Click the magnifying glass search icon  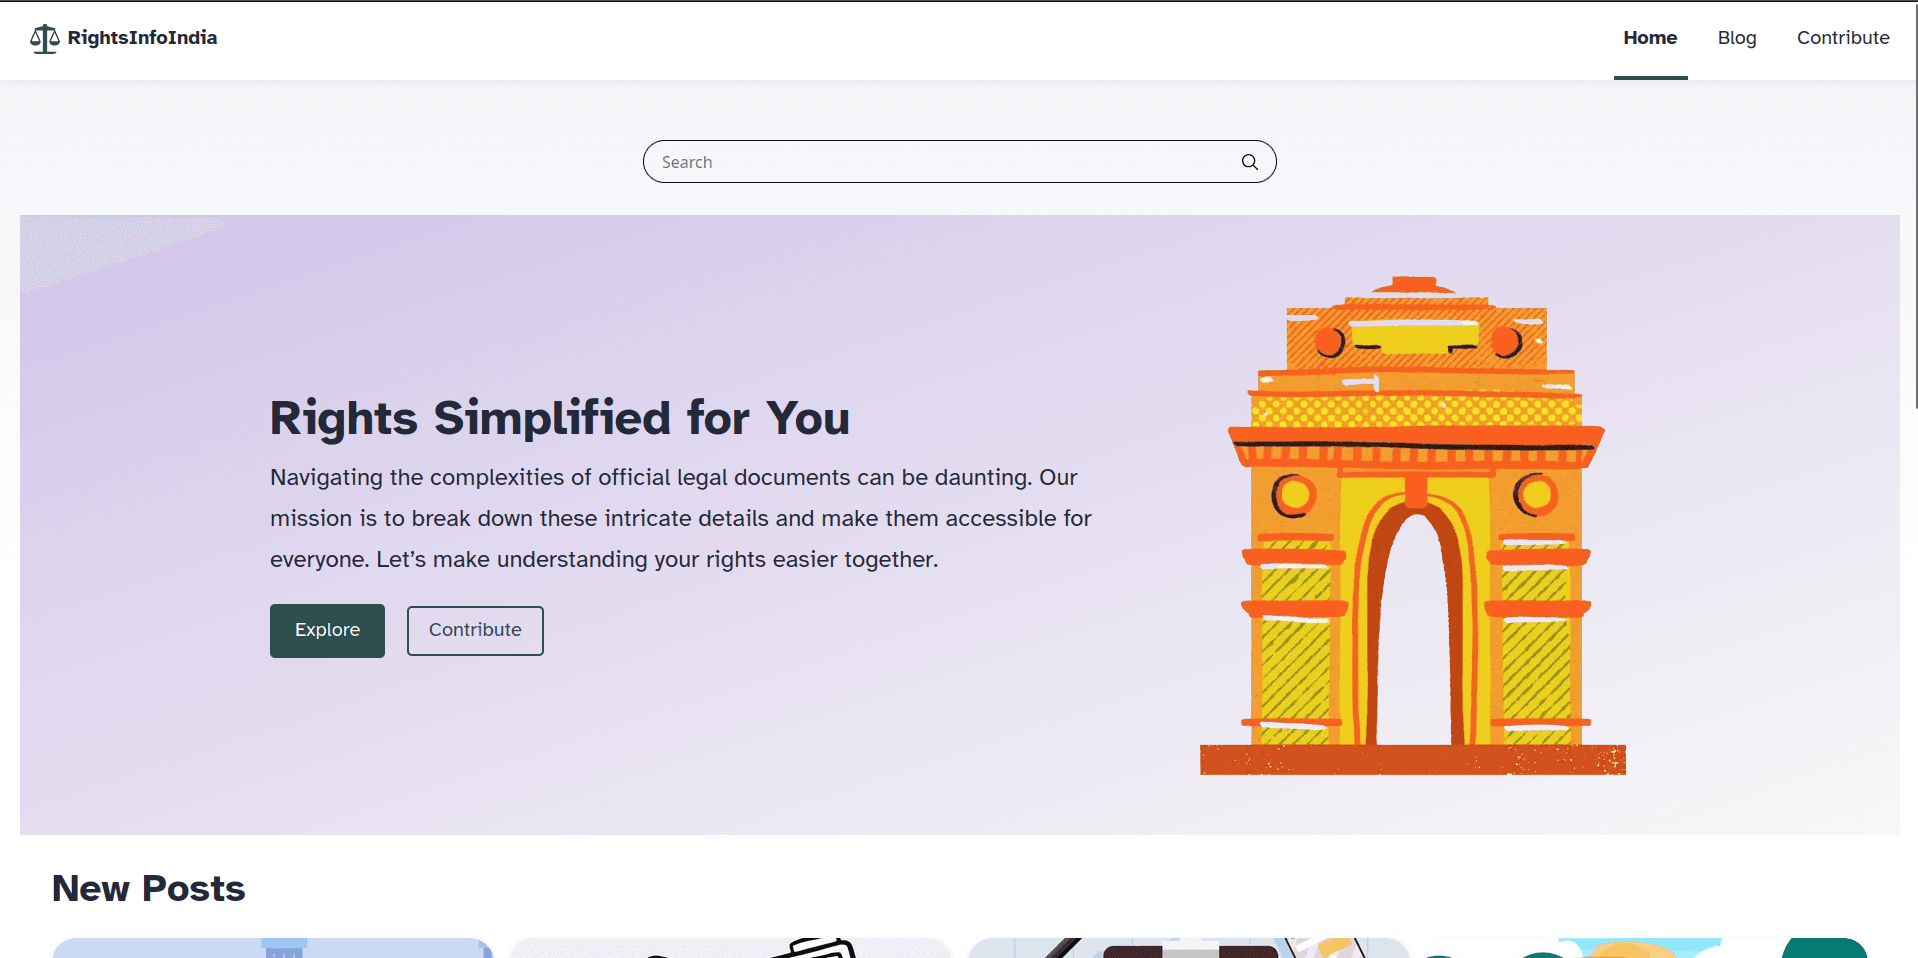pyautogui.click(x=1249, y=162)
